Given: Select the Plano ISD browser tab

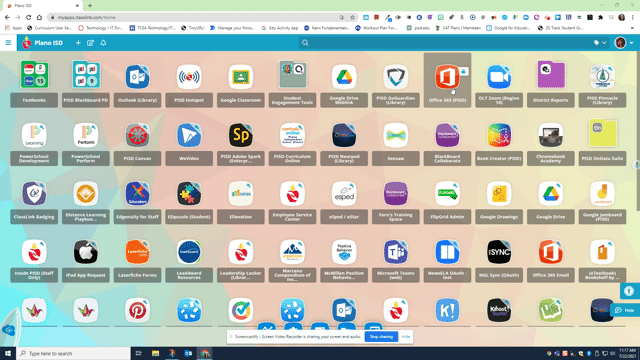Looking at the screenshot, I should click(x=41, y=5).
